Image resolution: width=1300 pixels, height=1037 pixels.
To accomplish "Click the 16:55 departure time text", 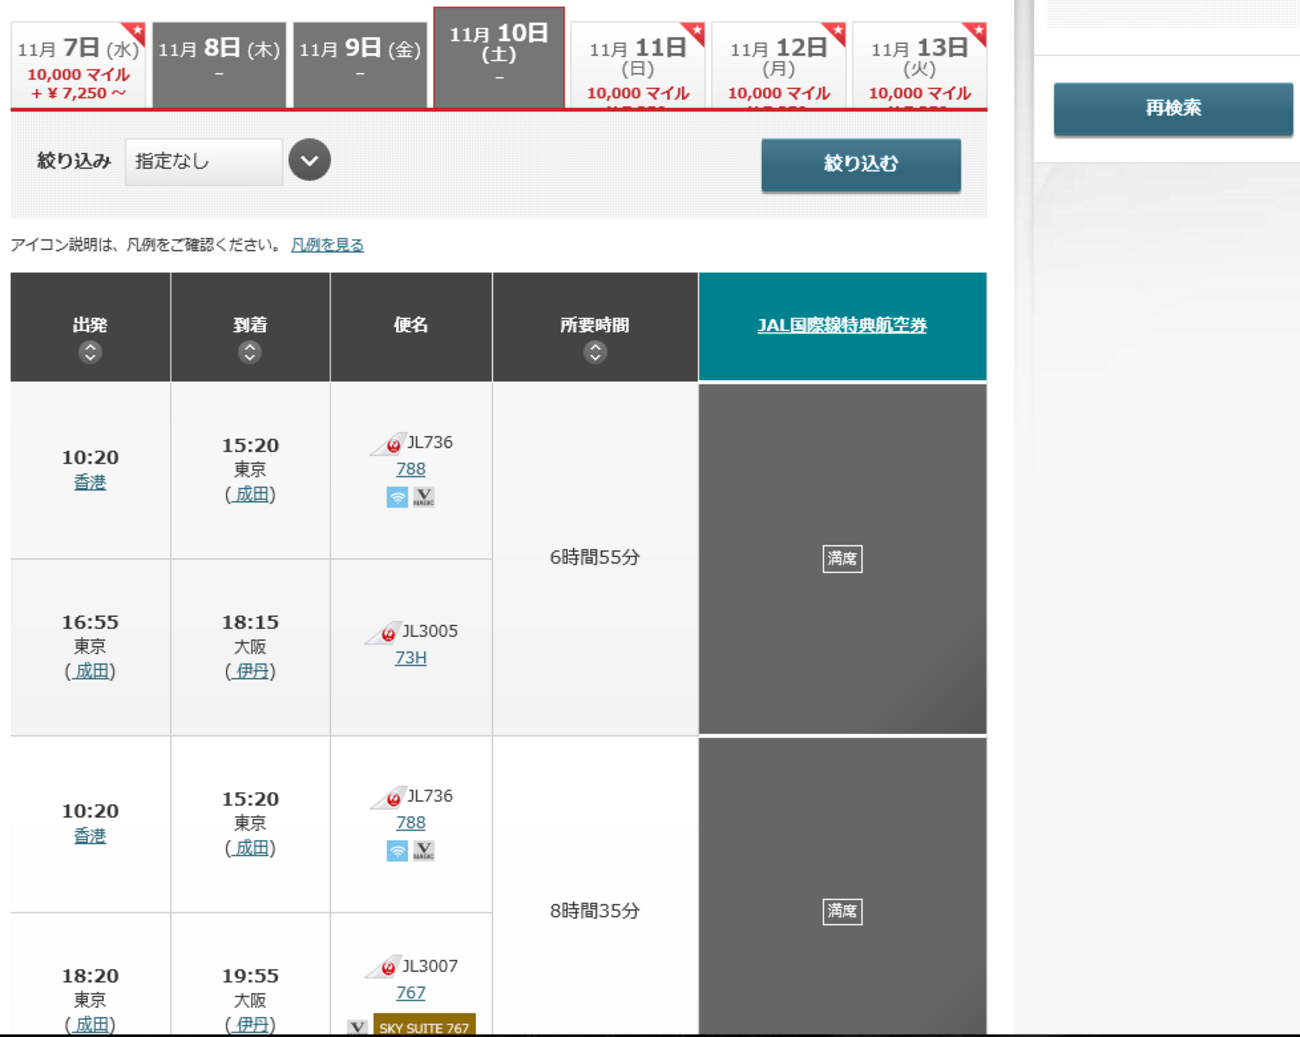I will click(90, 622).
